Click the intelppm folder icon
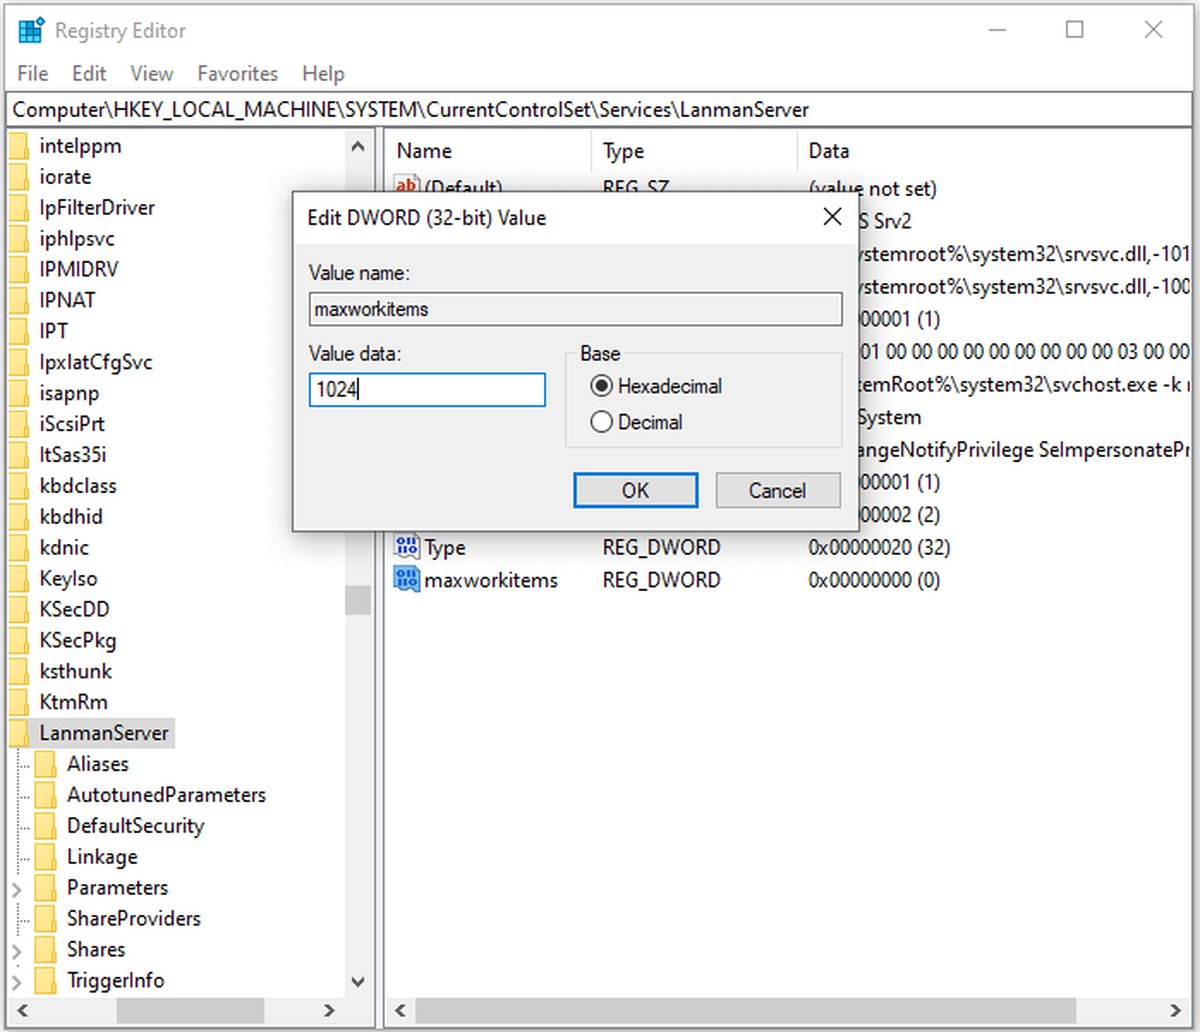1200x1032 pixels. (x=20, y=146)
